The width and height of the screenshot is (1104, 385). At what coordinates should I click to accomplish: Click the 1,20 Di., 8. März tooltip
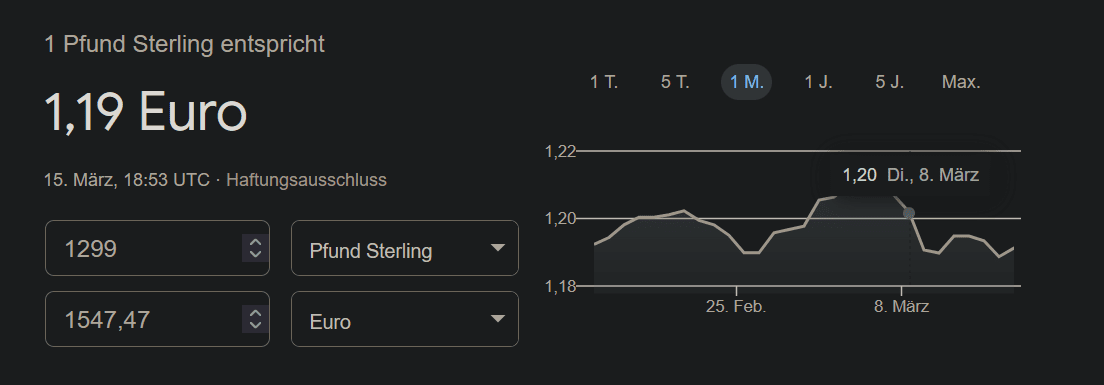(910, 175)
